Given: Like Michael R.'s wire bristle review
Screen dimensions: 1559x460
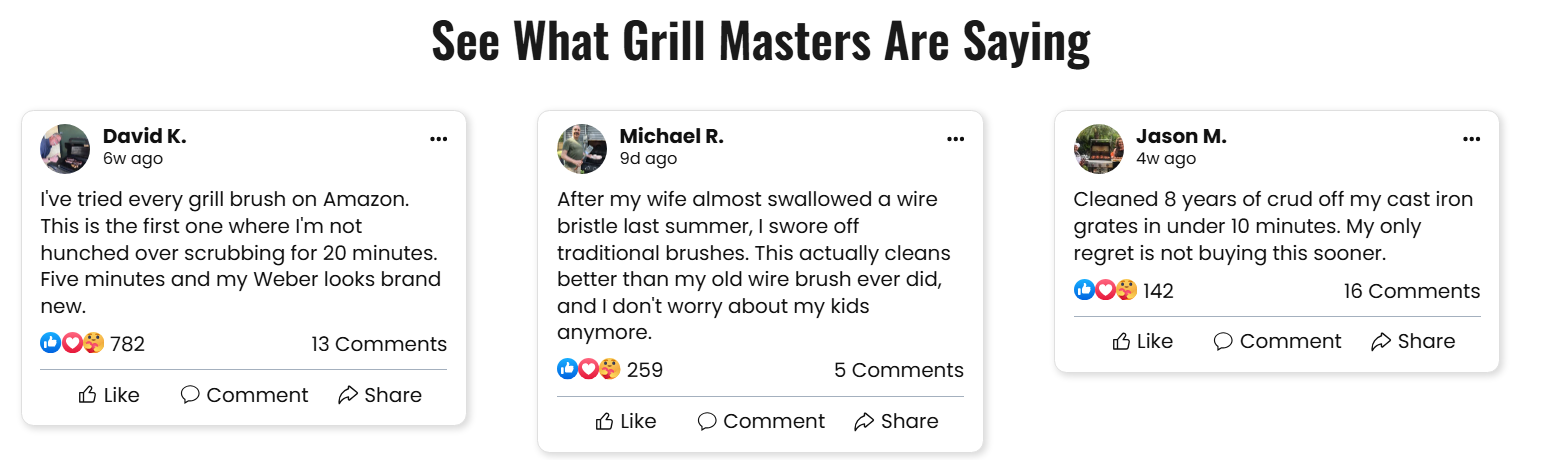Looking at the screenshot, I should [x=626, y=421].
